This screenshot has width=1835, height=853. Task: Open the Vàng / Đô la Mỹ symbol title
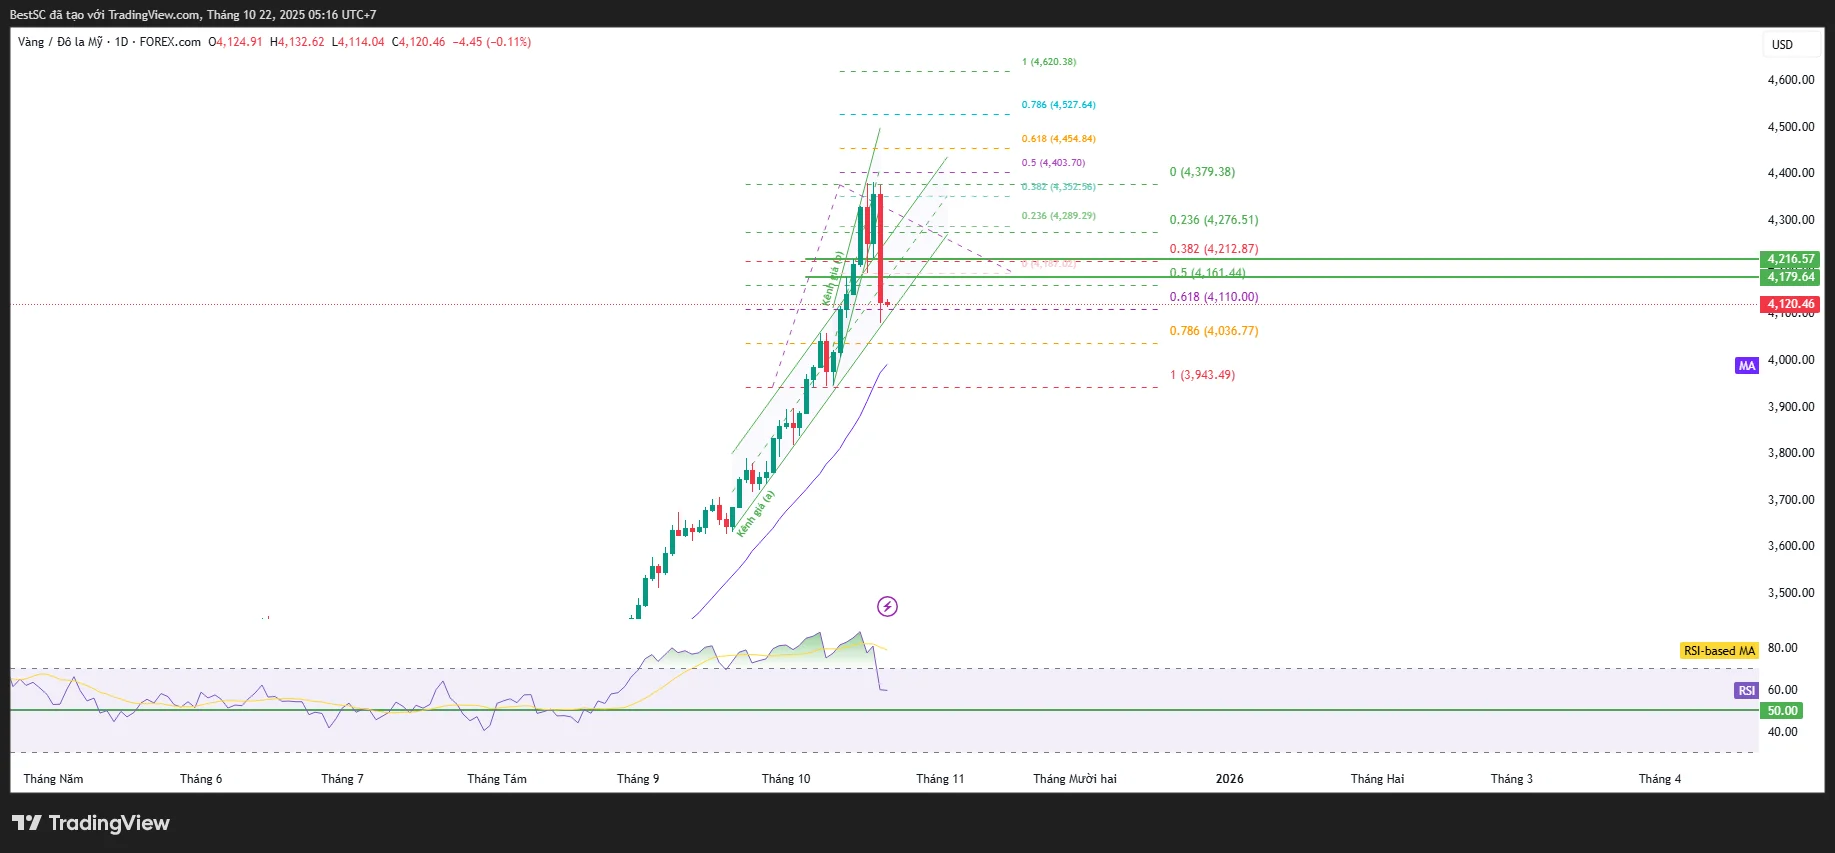coord(60,42)
